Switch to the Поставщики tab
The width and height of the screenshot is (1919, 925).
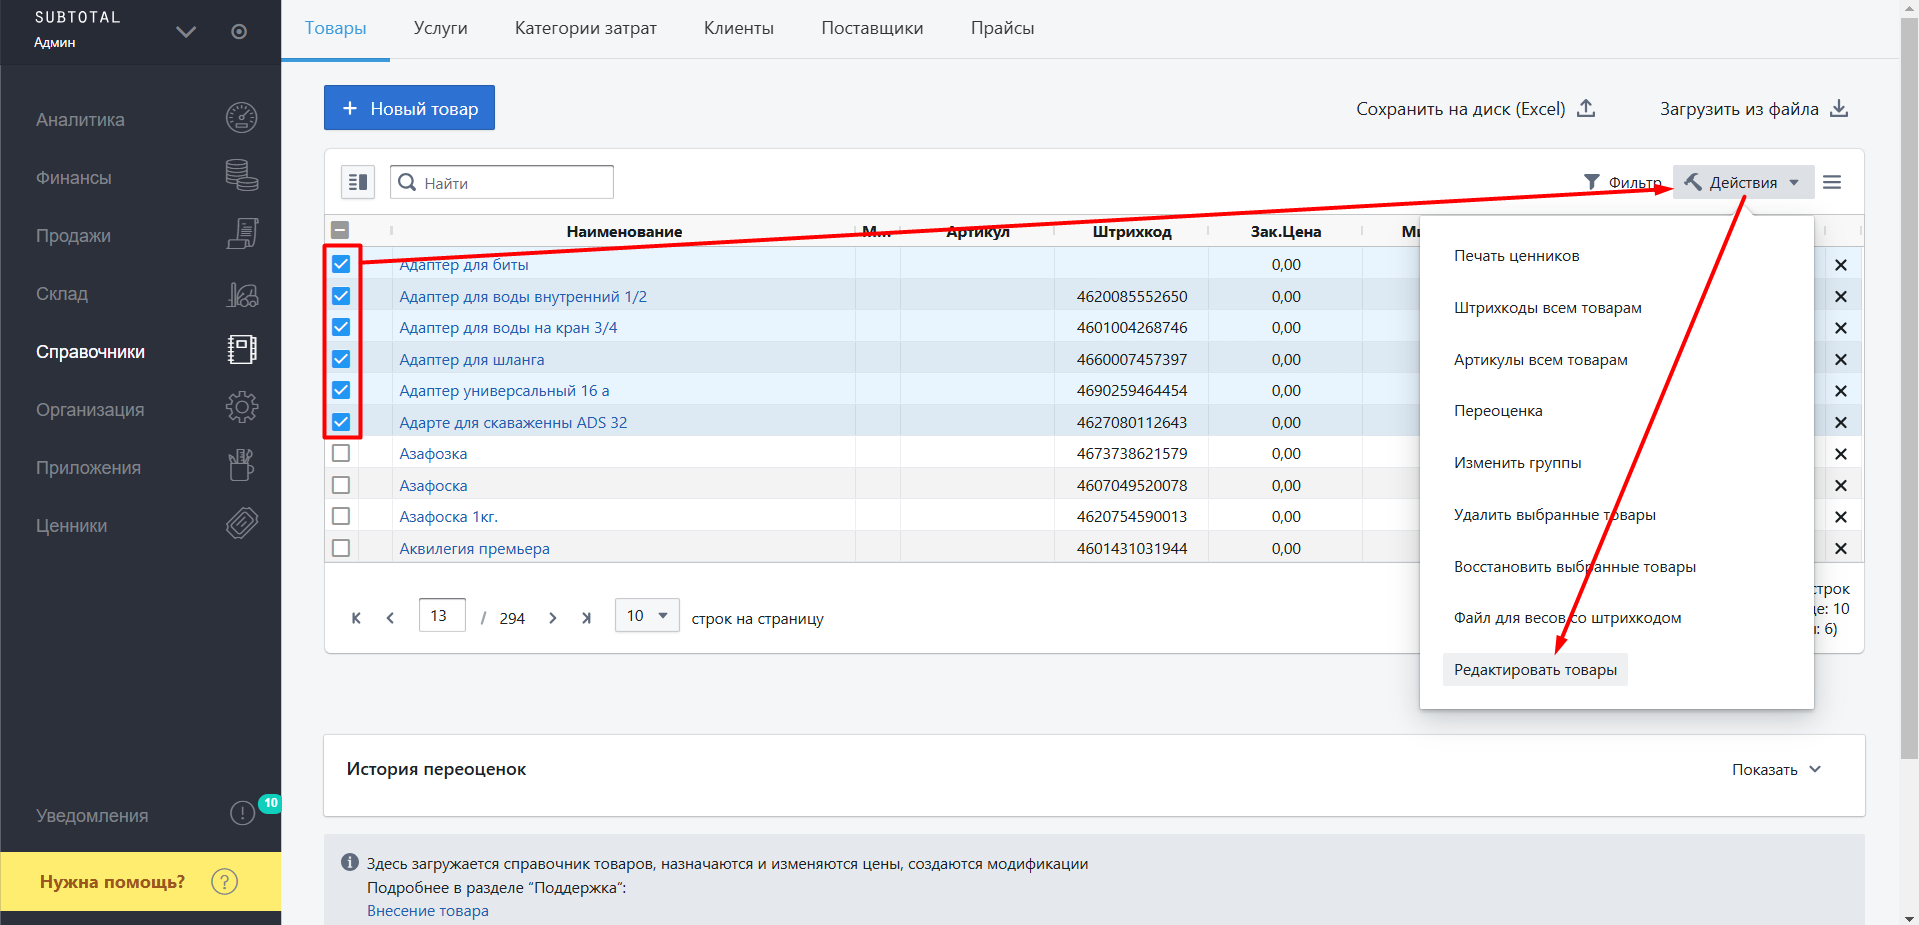coord(872,28)
